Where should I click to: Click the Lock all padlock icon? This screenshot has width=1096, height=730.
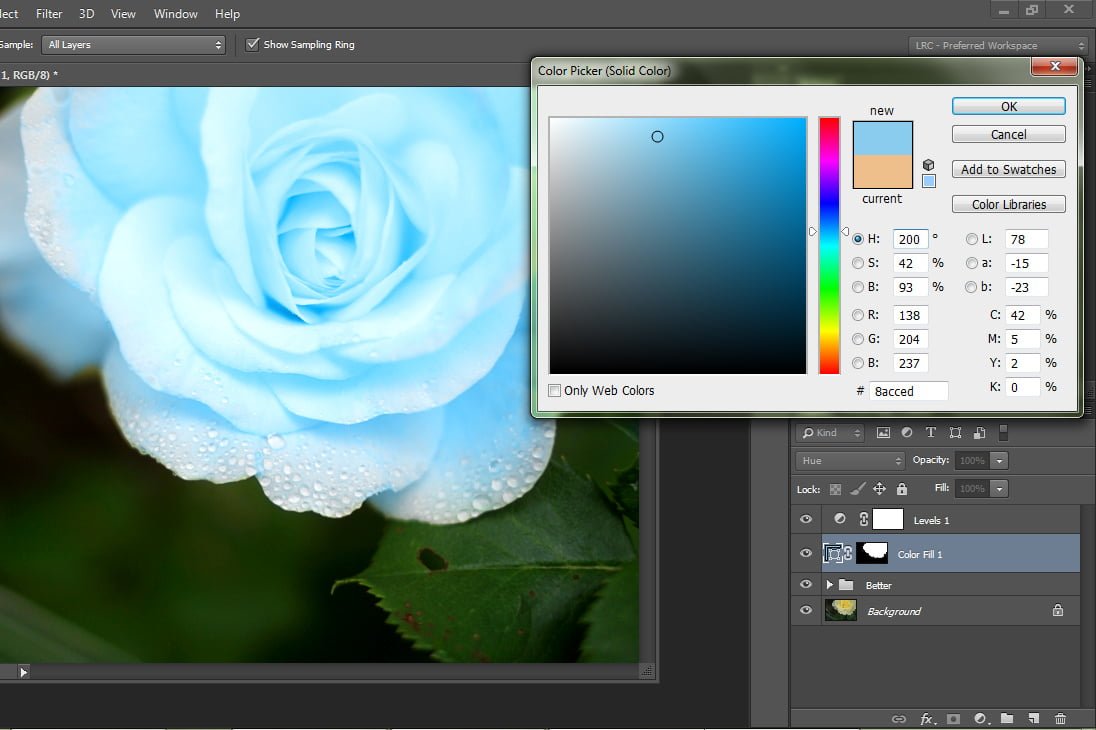coord(902,489)
